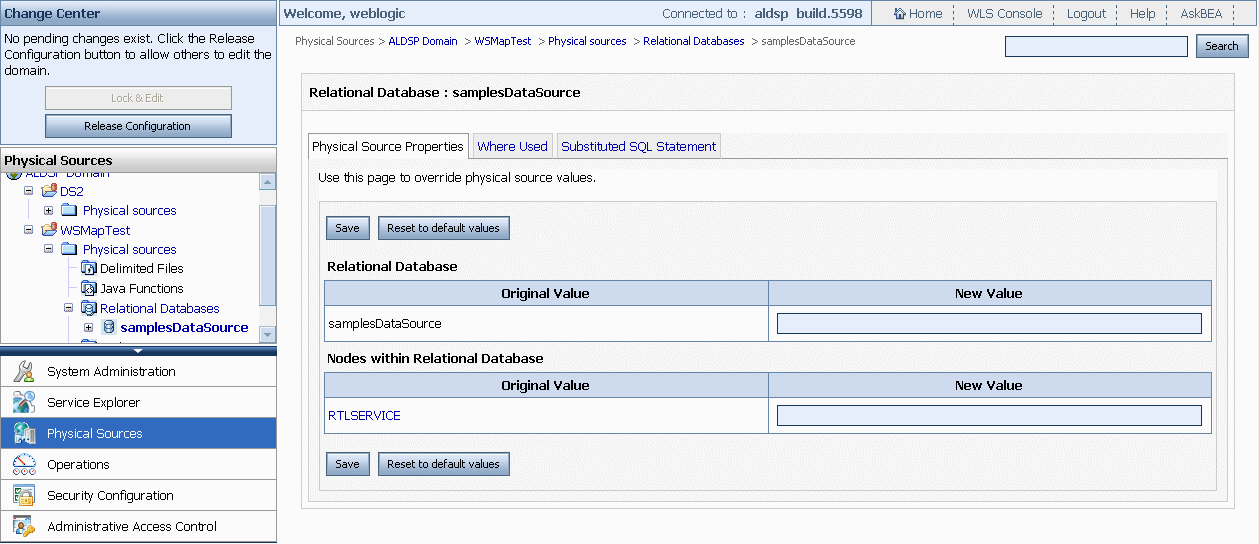Select Java Functions in the tree
Viewport: 1259px width, 544px height.
tap(142, 288)
